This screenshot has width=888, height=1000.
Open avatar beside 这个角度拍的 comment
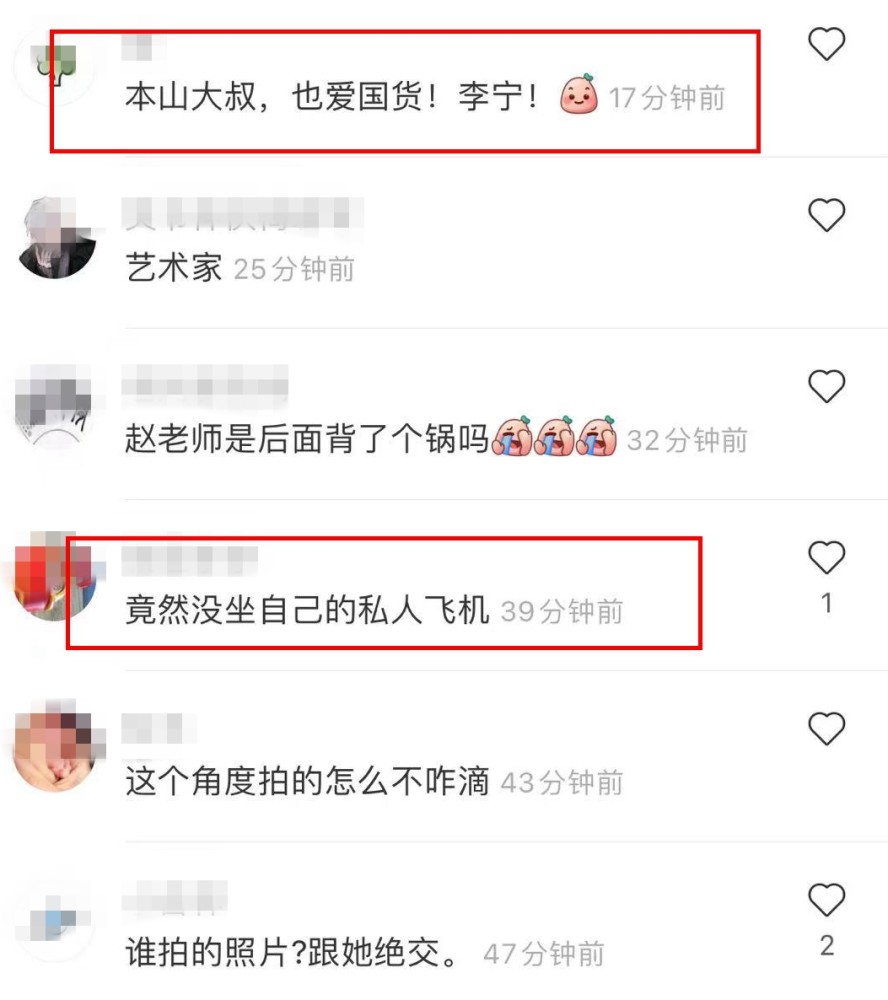click(x=54, y=749)
